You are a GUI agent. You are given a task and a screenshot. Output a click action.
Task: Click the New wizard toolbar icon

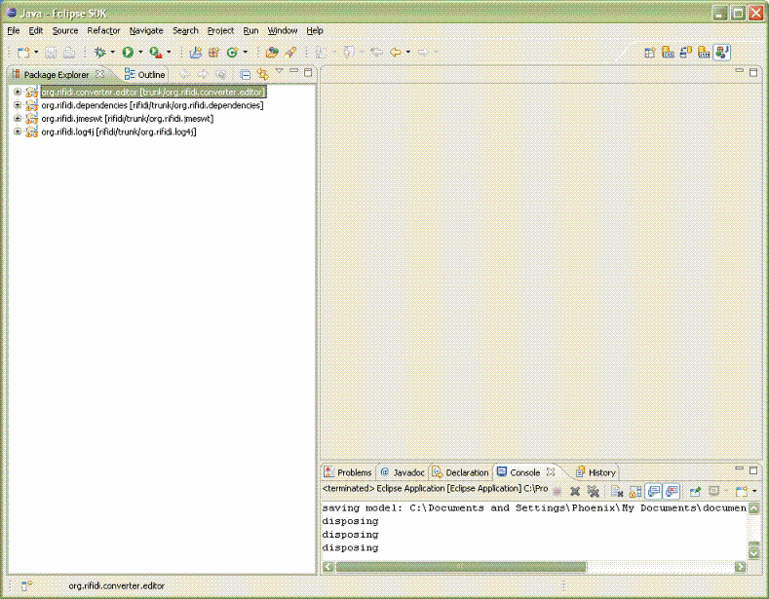[23, 52]
